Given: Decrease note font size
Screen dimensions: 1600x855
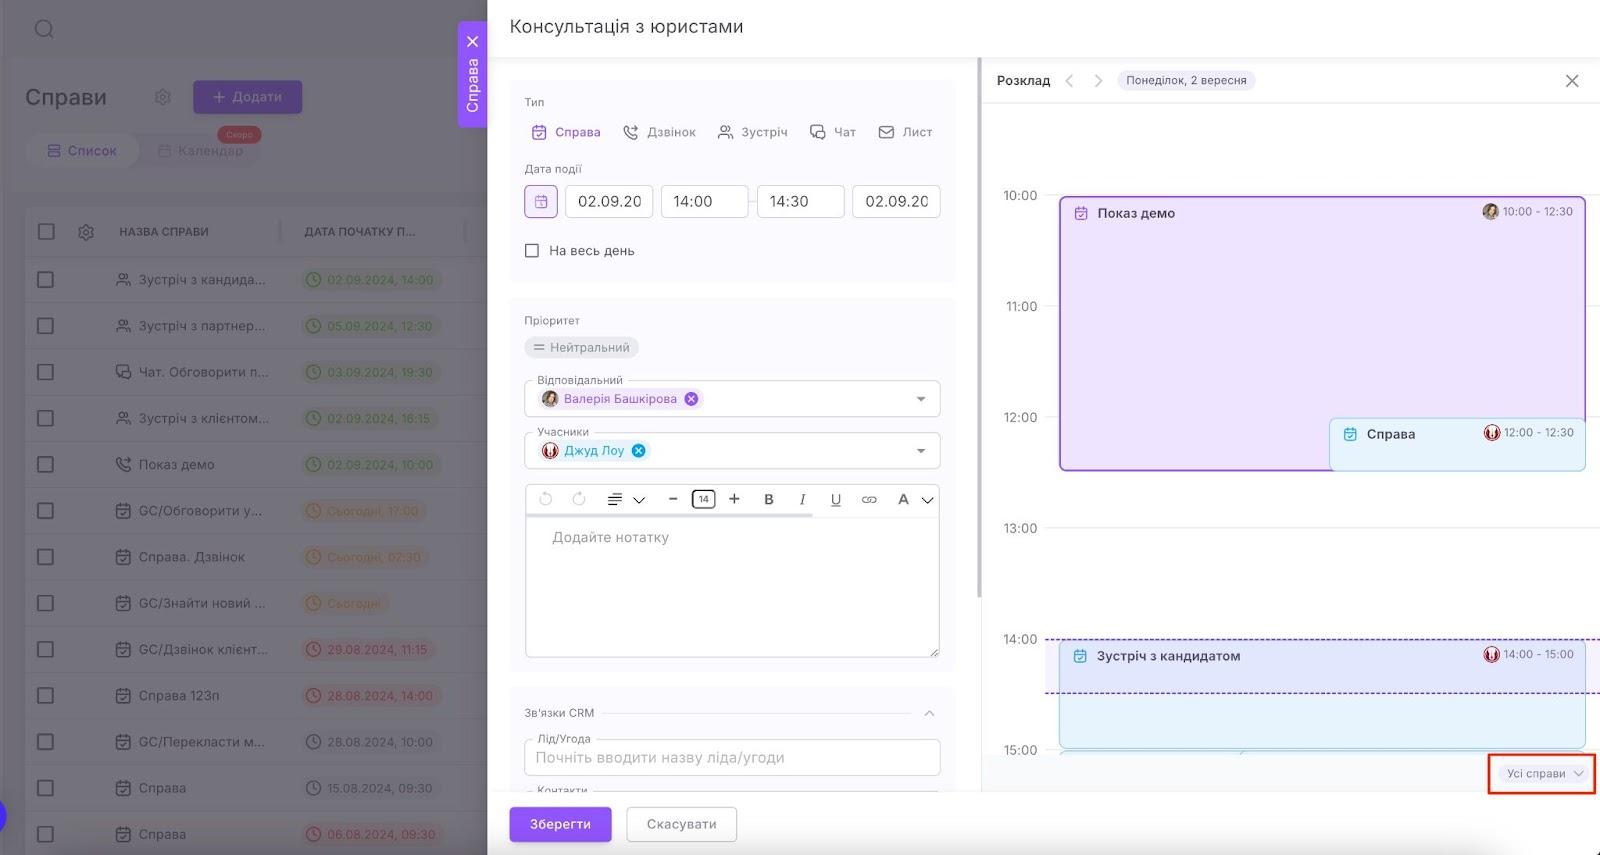Looking at the screenshot, I should click(x=673, y=499).
